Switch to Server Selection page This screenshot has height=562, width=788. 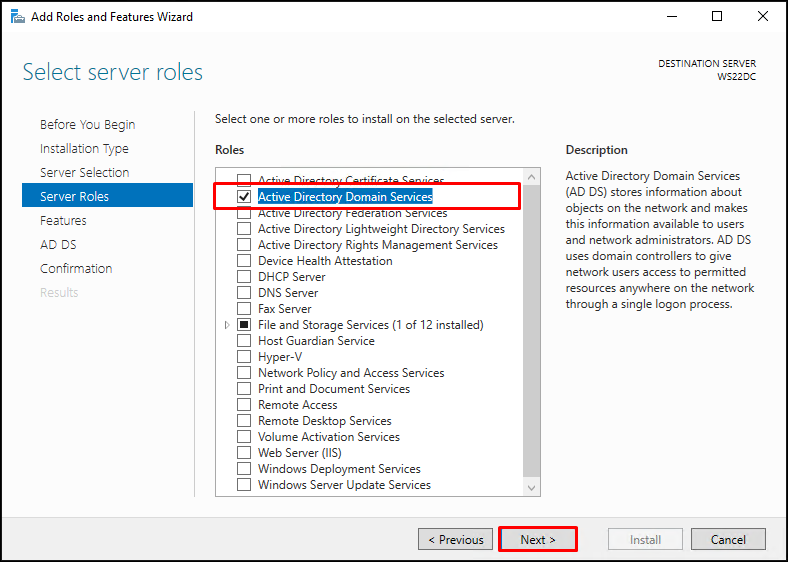coord(84,173)
